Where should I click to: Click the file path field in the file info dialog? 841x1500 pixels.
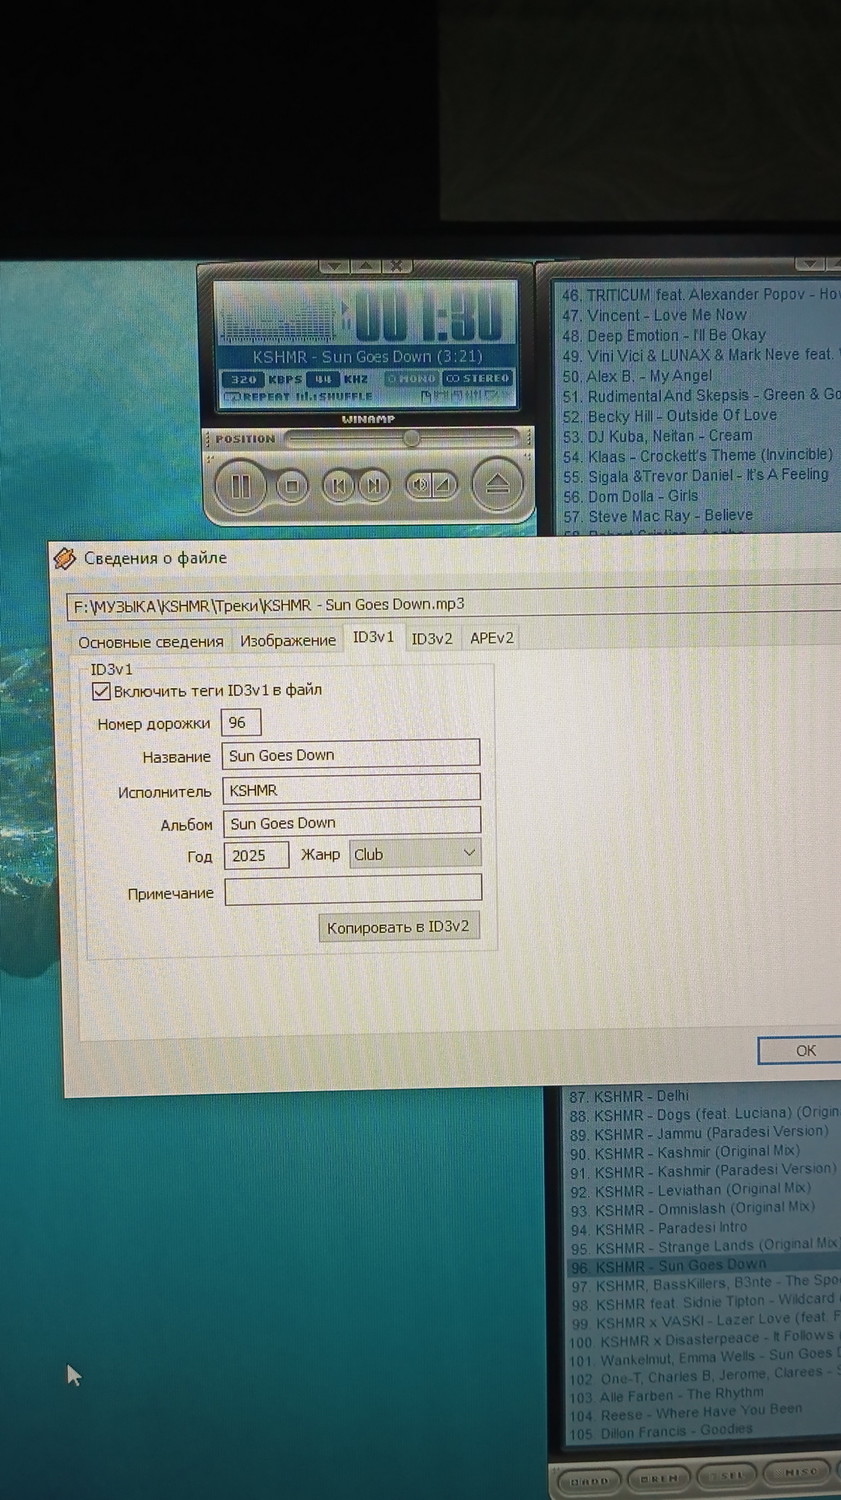coord(454,604)
